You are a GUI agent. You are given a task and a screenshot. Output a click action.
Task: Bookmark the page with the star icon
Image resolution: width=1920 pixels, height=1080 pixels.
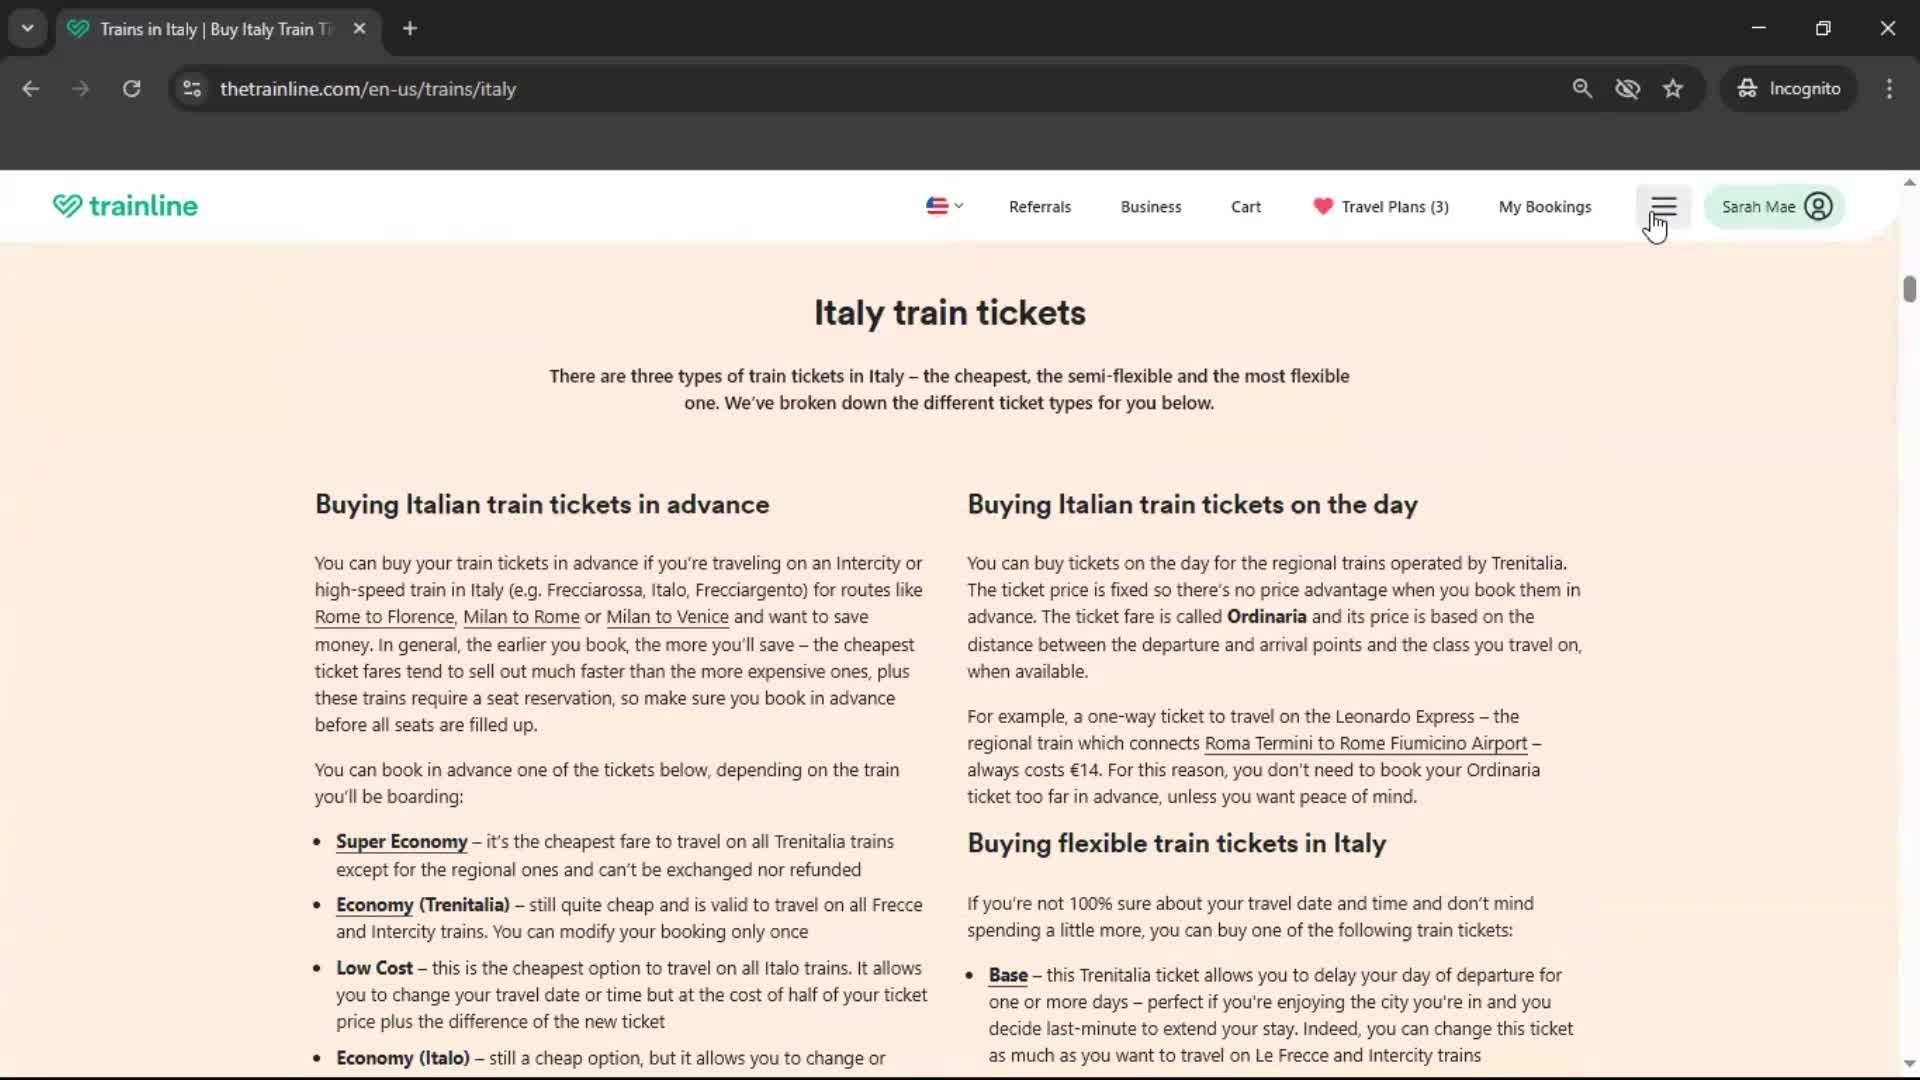coord(1673,88)
